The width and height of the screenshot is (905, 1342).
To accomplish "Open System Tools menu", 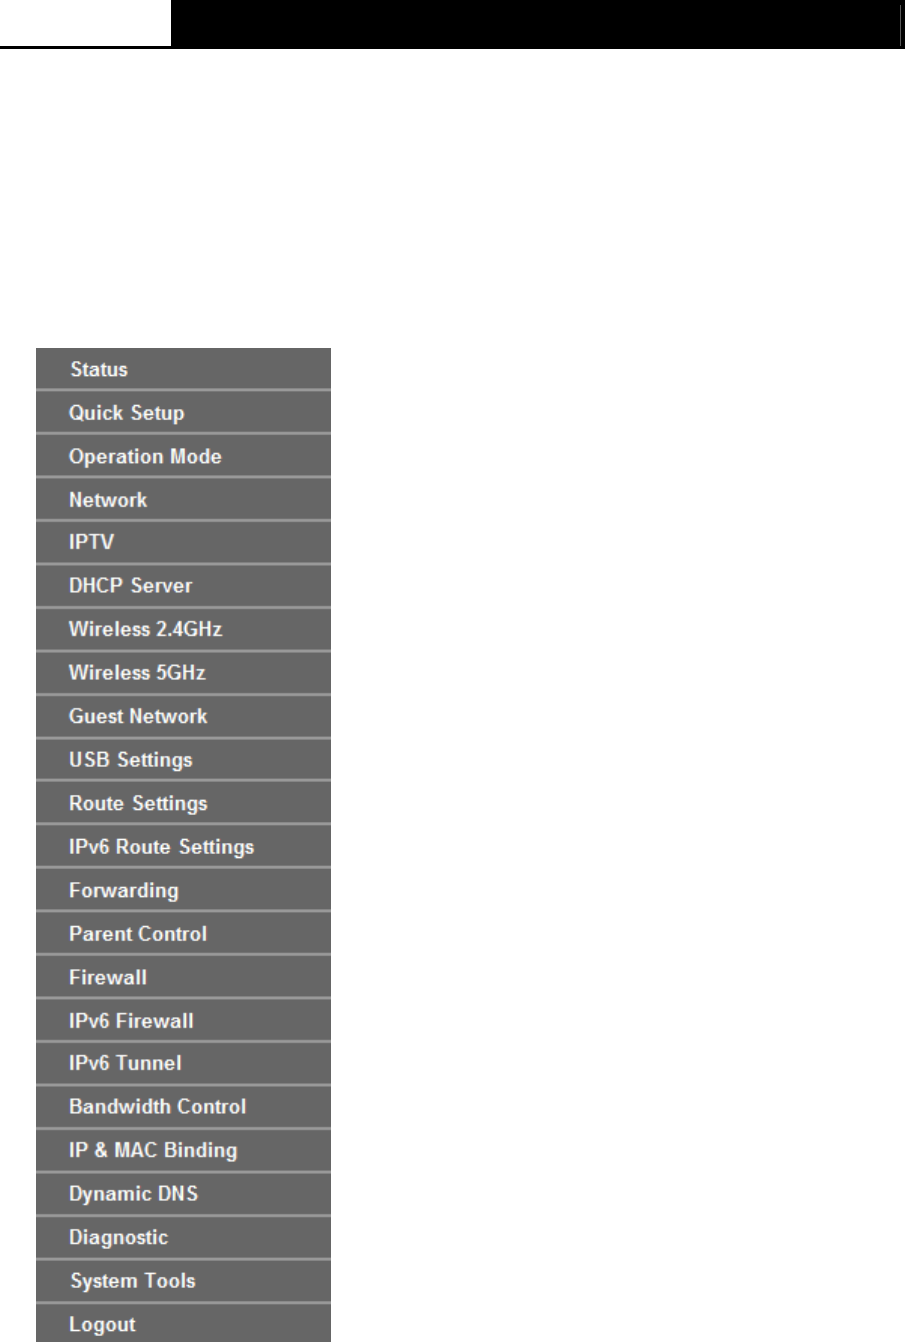I will tap(183, 1281).
